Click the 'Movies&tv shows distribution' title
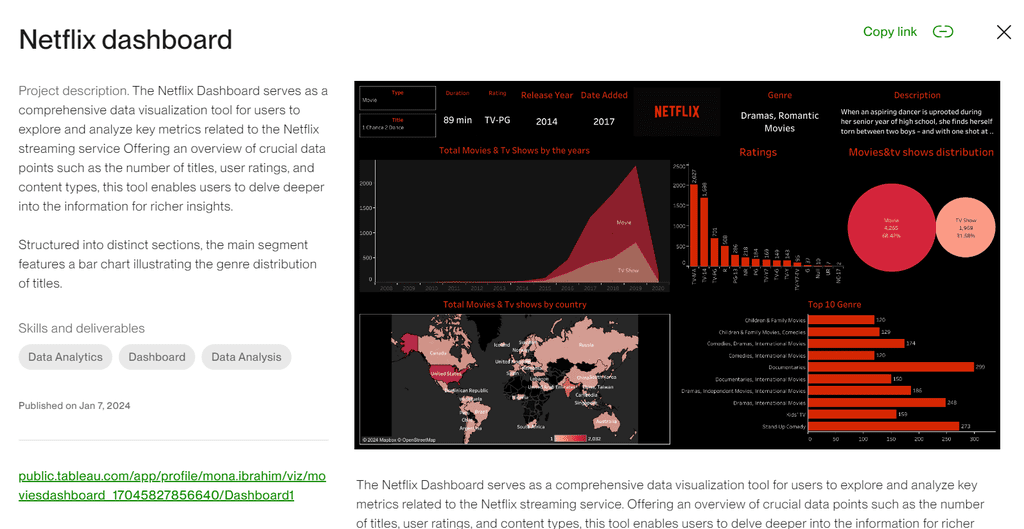The width and height of the screenshot is (1024, 529). point(921,152)
